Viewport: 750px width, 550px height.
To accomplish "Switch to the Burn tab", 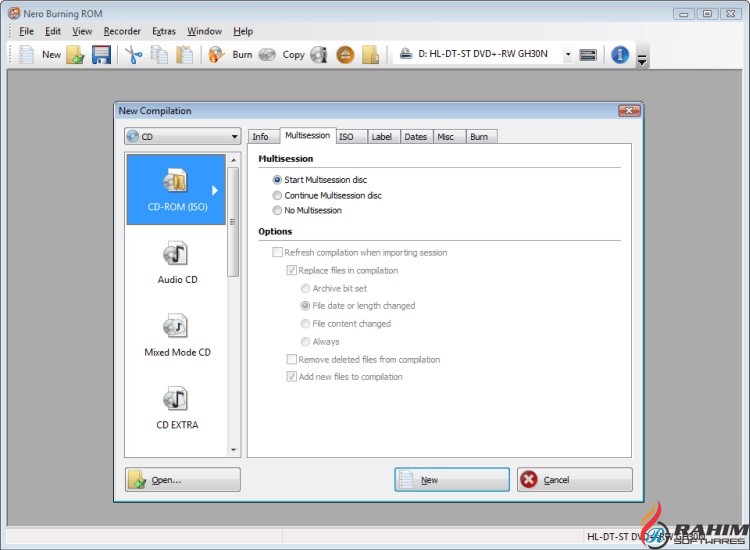I will [482, 137].
